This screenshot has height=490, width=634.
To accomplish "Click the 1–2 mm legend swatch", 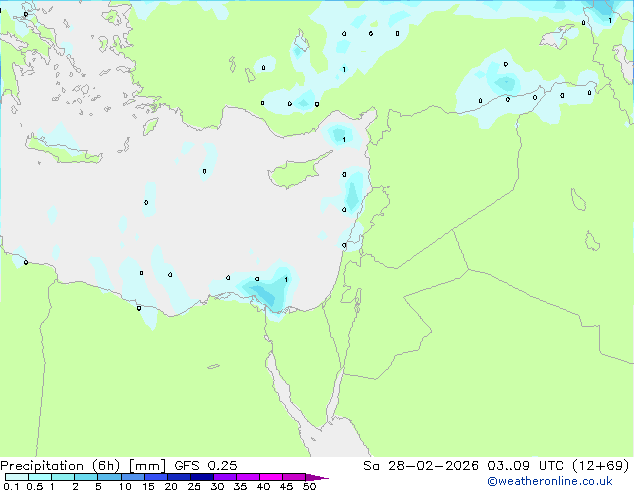I will coord(63,477).
